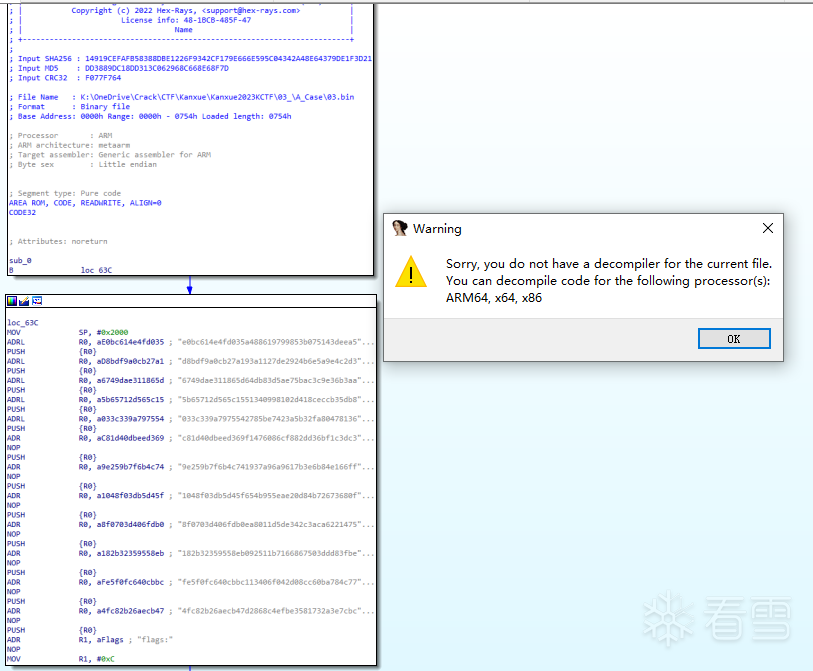
Task: Click string reference aFe5f0fc640cbbc
Action: 130,582
